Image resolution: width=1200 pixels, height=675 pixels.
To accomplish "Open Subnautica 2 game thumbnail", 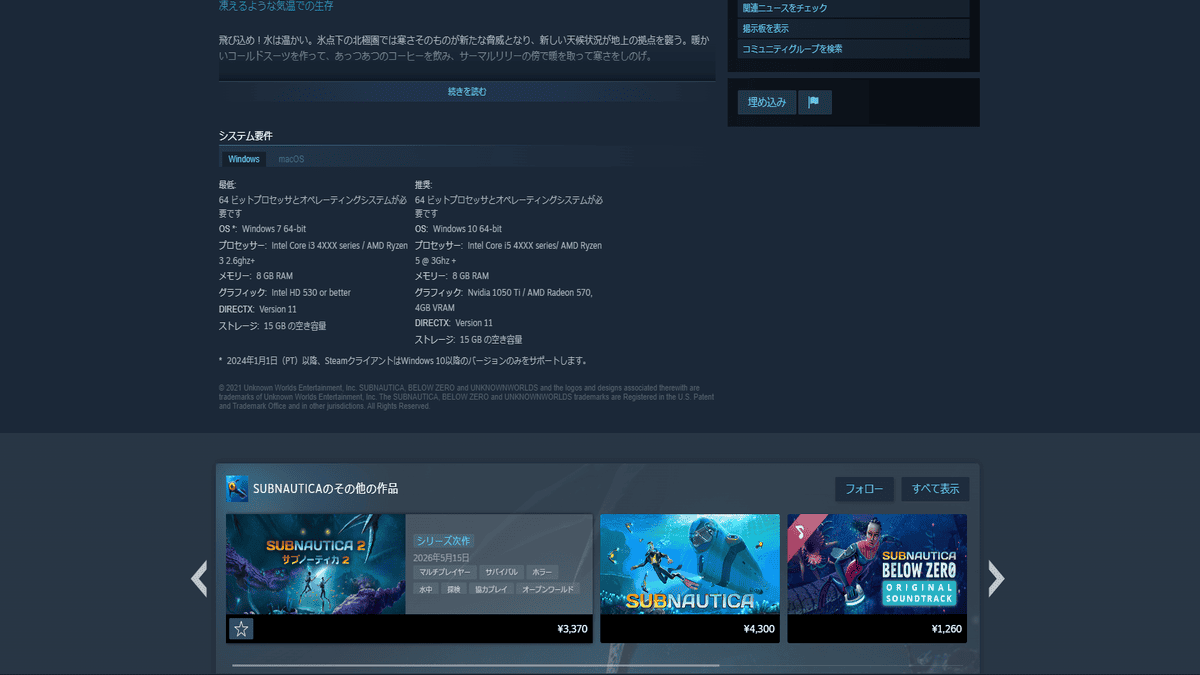I will tap(316, 564).
